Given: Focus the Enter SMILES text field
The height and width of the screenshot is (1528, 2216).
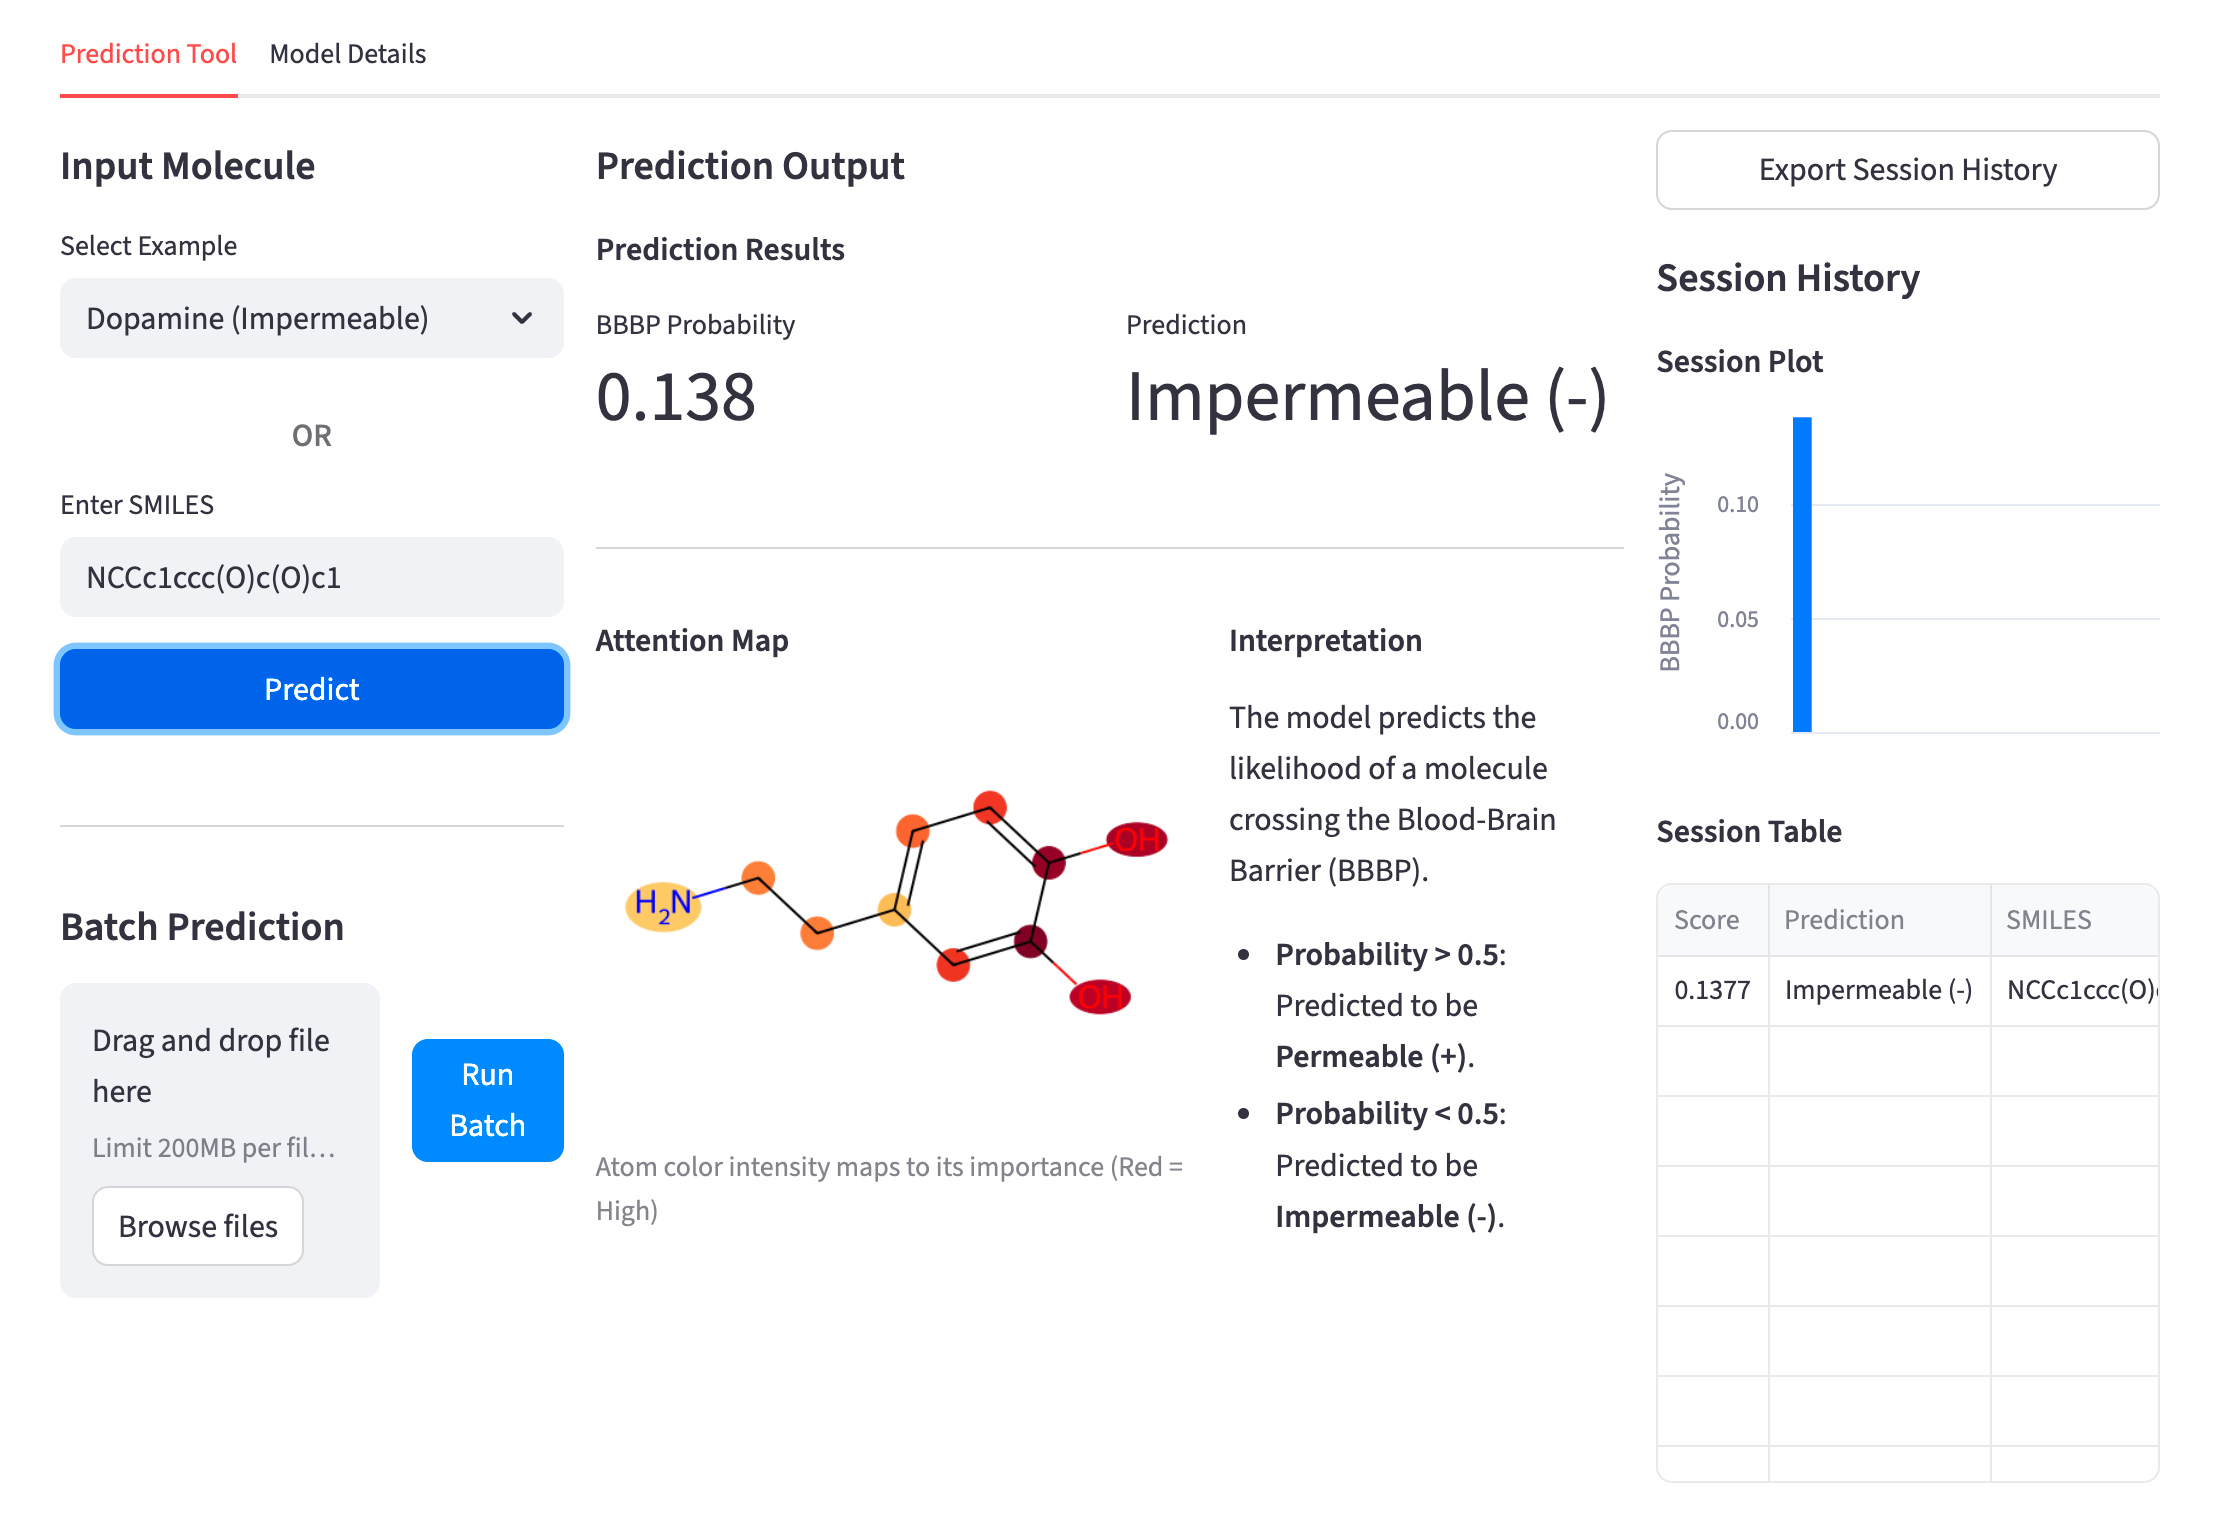Looking at the screenshot, I should (x=311, y=577).
